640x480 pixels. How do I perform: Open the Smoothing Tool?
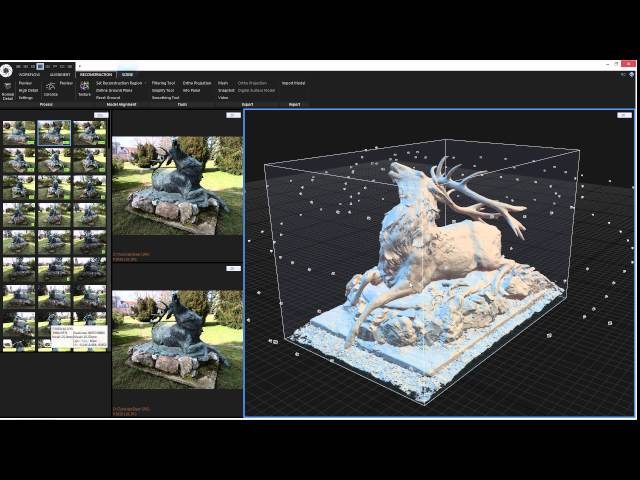[x=165, y=98]
